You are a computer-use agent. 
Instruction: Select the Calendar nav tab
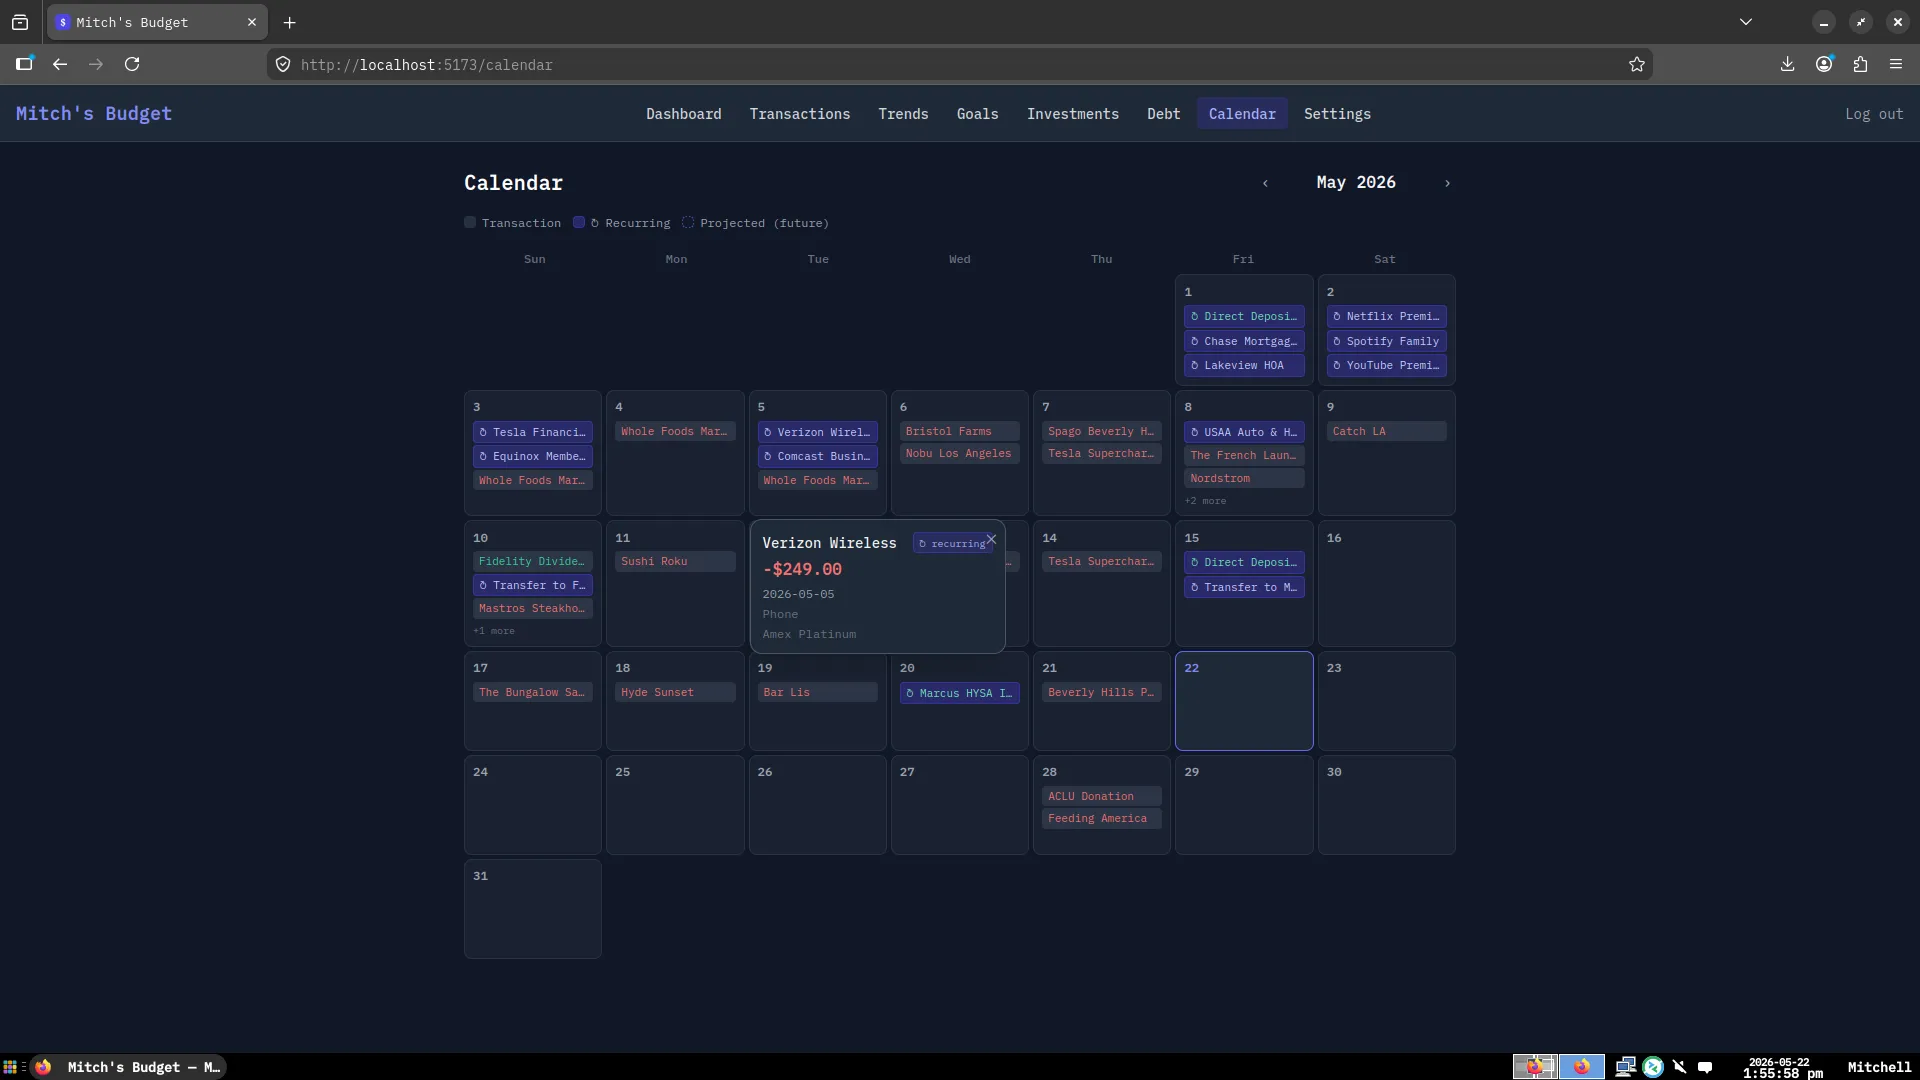1242,114
